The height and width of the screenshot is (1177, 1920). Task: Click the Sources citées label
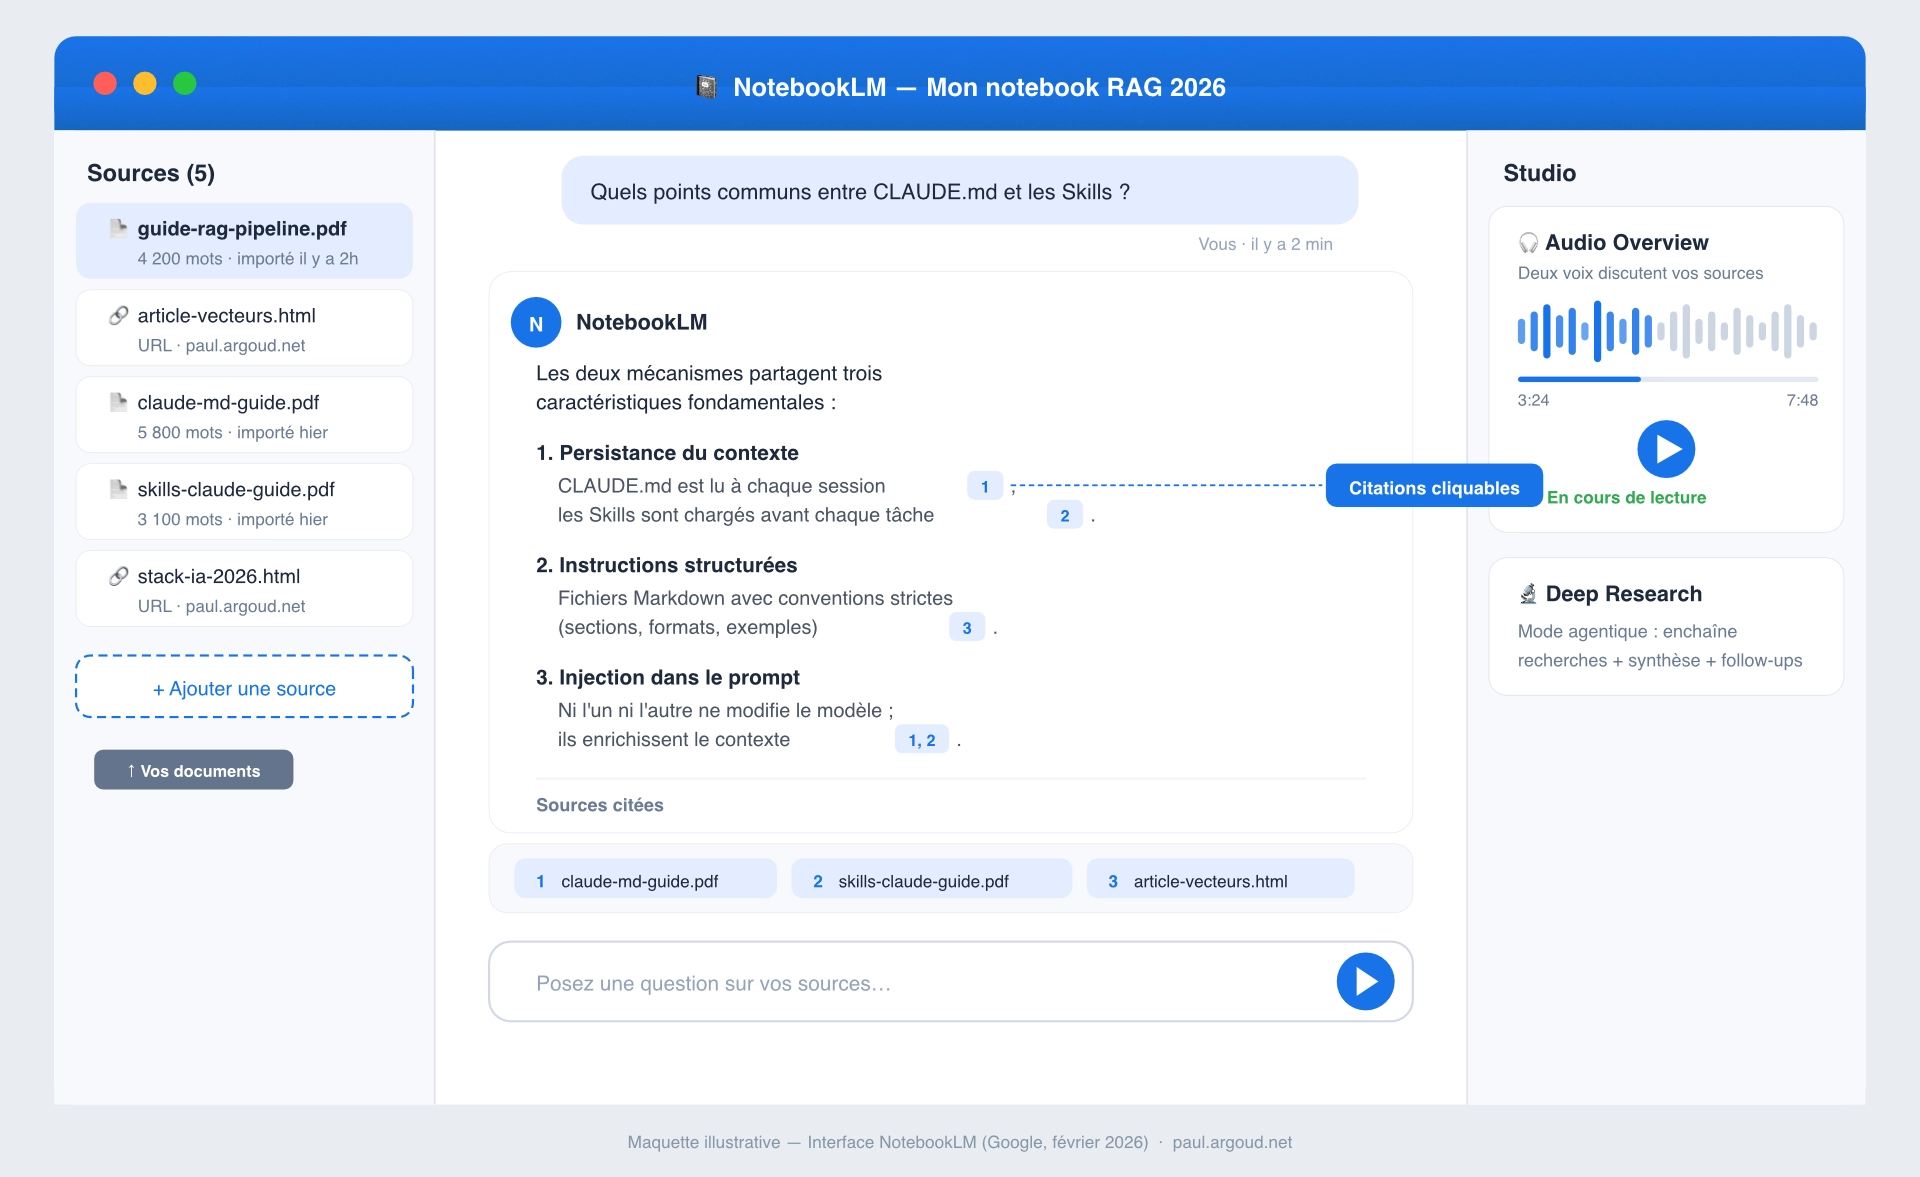point(600,805)
